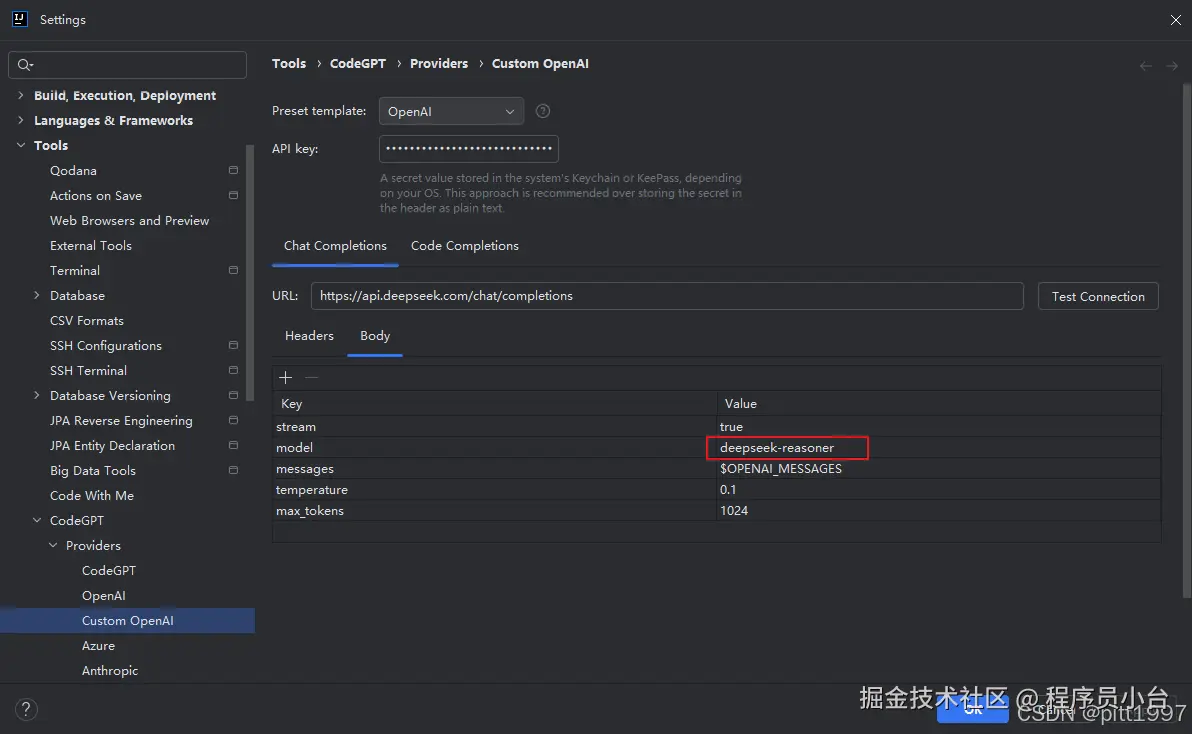Image resolution: width=1192 pixels, height=734 pixels.
Task: Click the search magnifier icon in settings
Action: tap(24, 65)
